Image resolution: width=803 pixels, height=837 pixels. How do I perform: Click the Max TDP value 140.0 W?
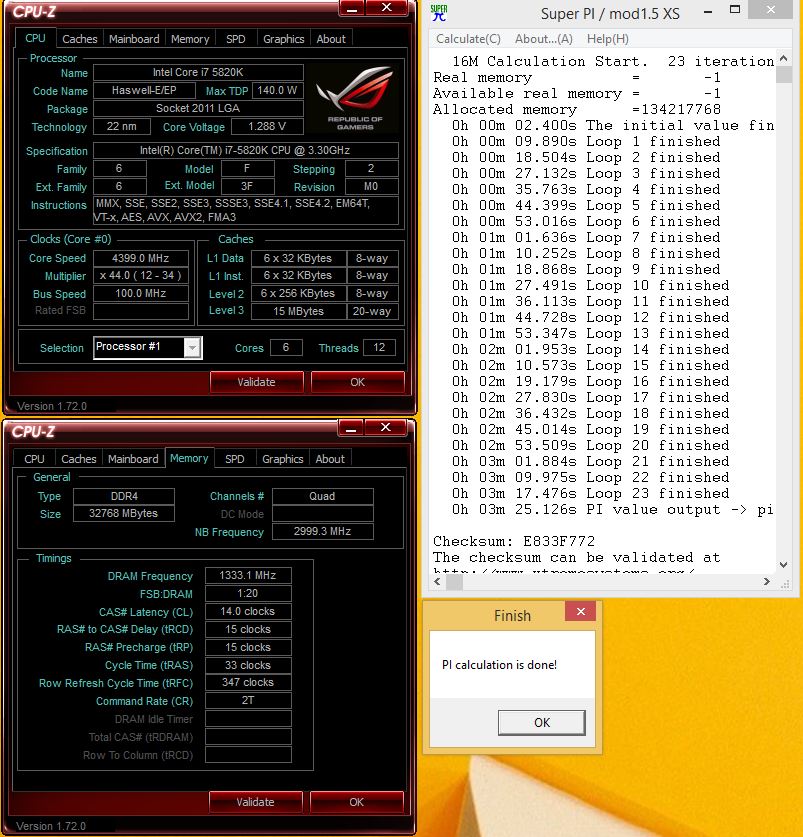pyautogui.click(x=277, y=90)
